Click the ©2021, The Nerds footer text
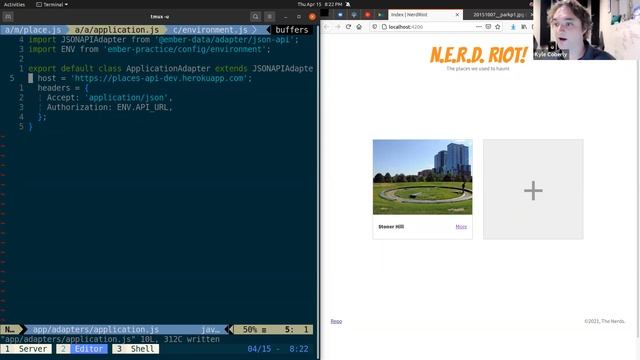Viewport: 640px width, 360px height. coord(604,321)
